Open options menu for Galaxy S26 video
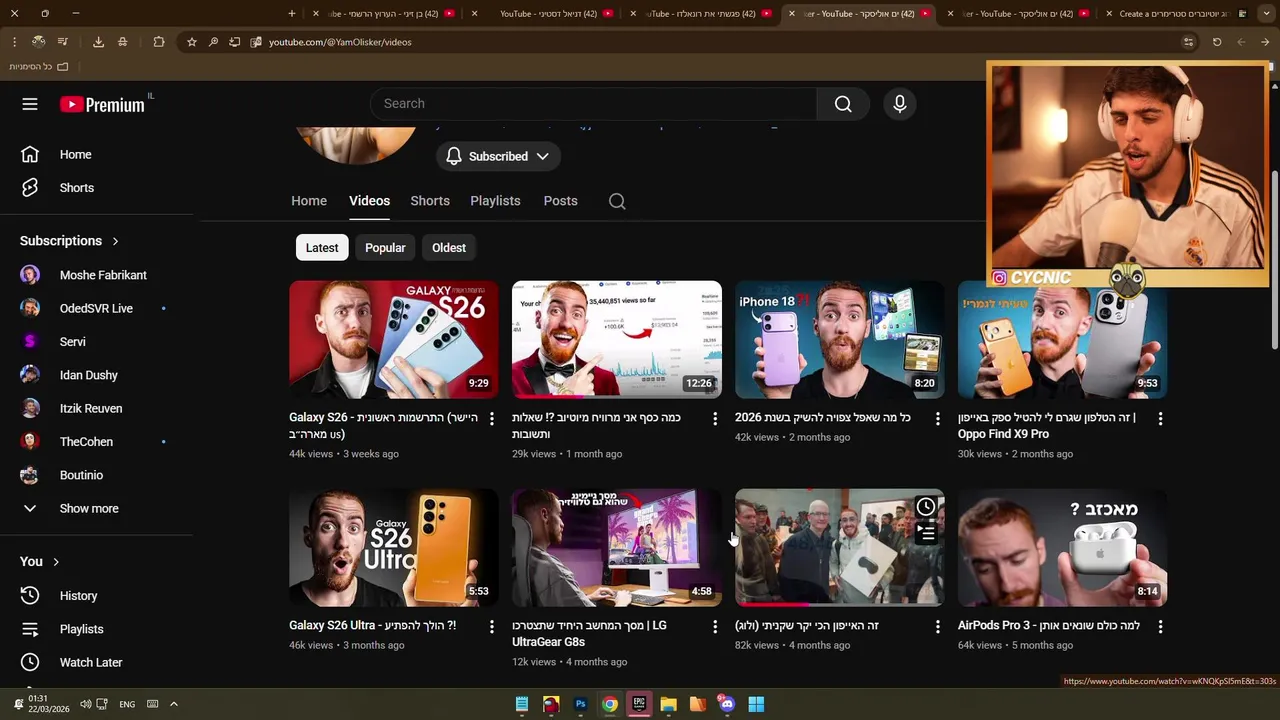Image resolution: width=1280 pixels, height=720 pixels. point(491,419)
